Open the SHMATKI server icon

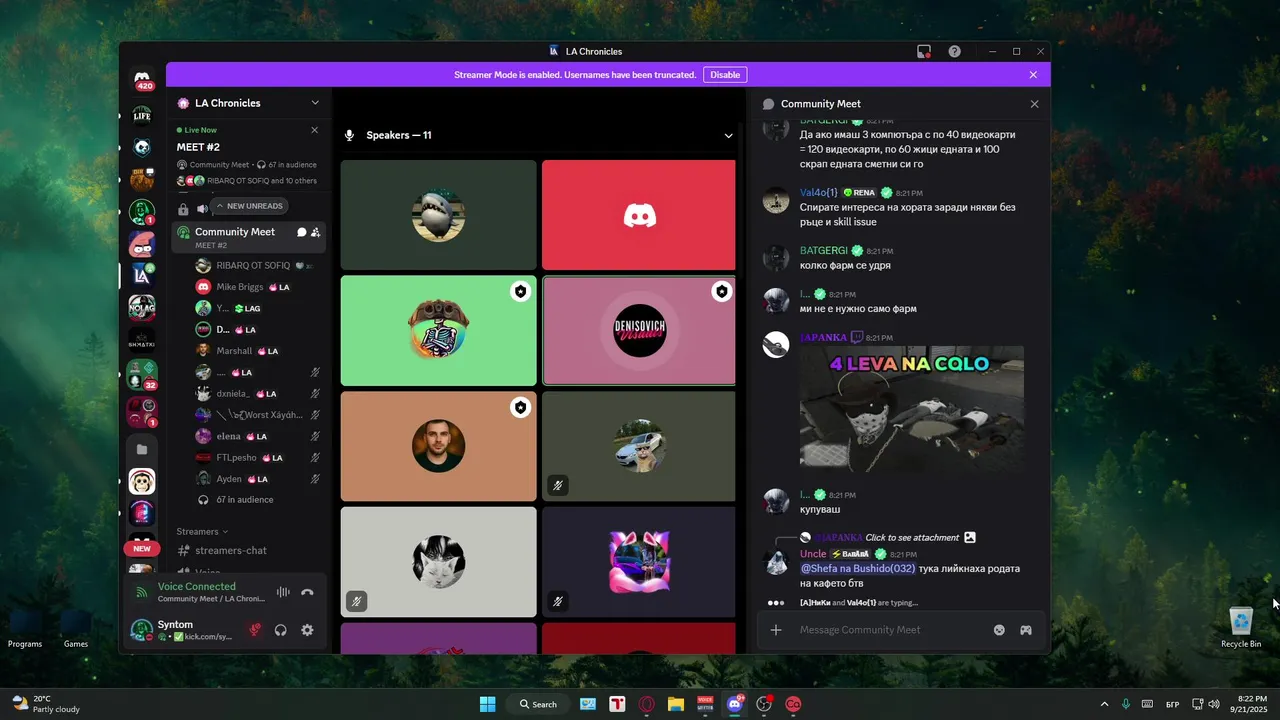(x=142, y=341)
